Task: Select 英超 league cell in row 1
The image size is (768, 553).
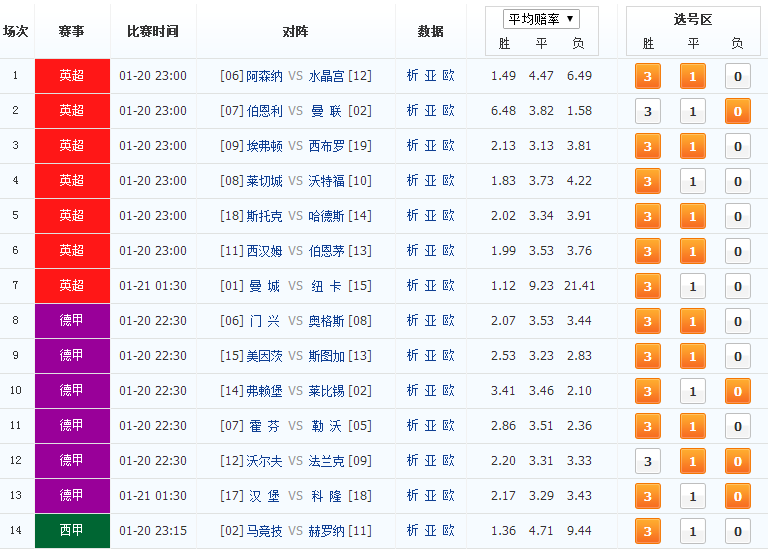Action: pos(72,76)
